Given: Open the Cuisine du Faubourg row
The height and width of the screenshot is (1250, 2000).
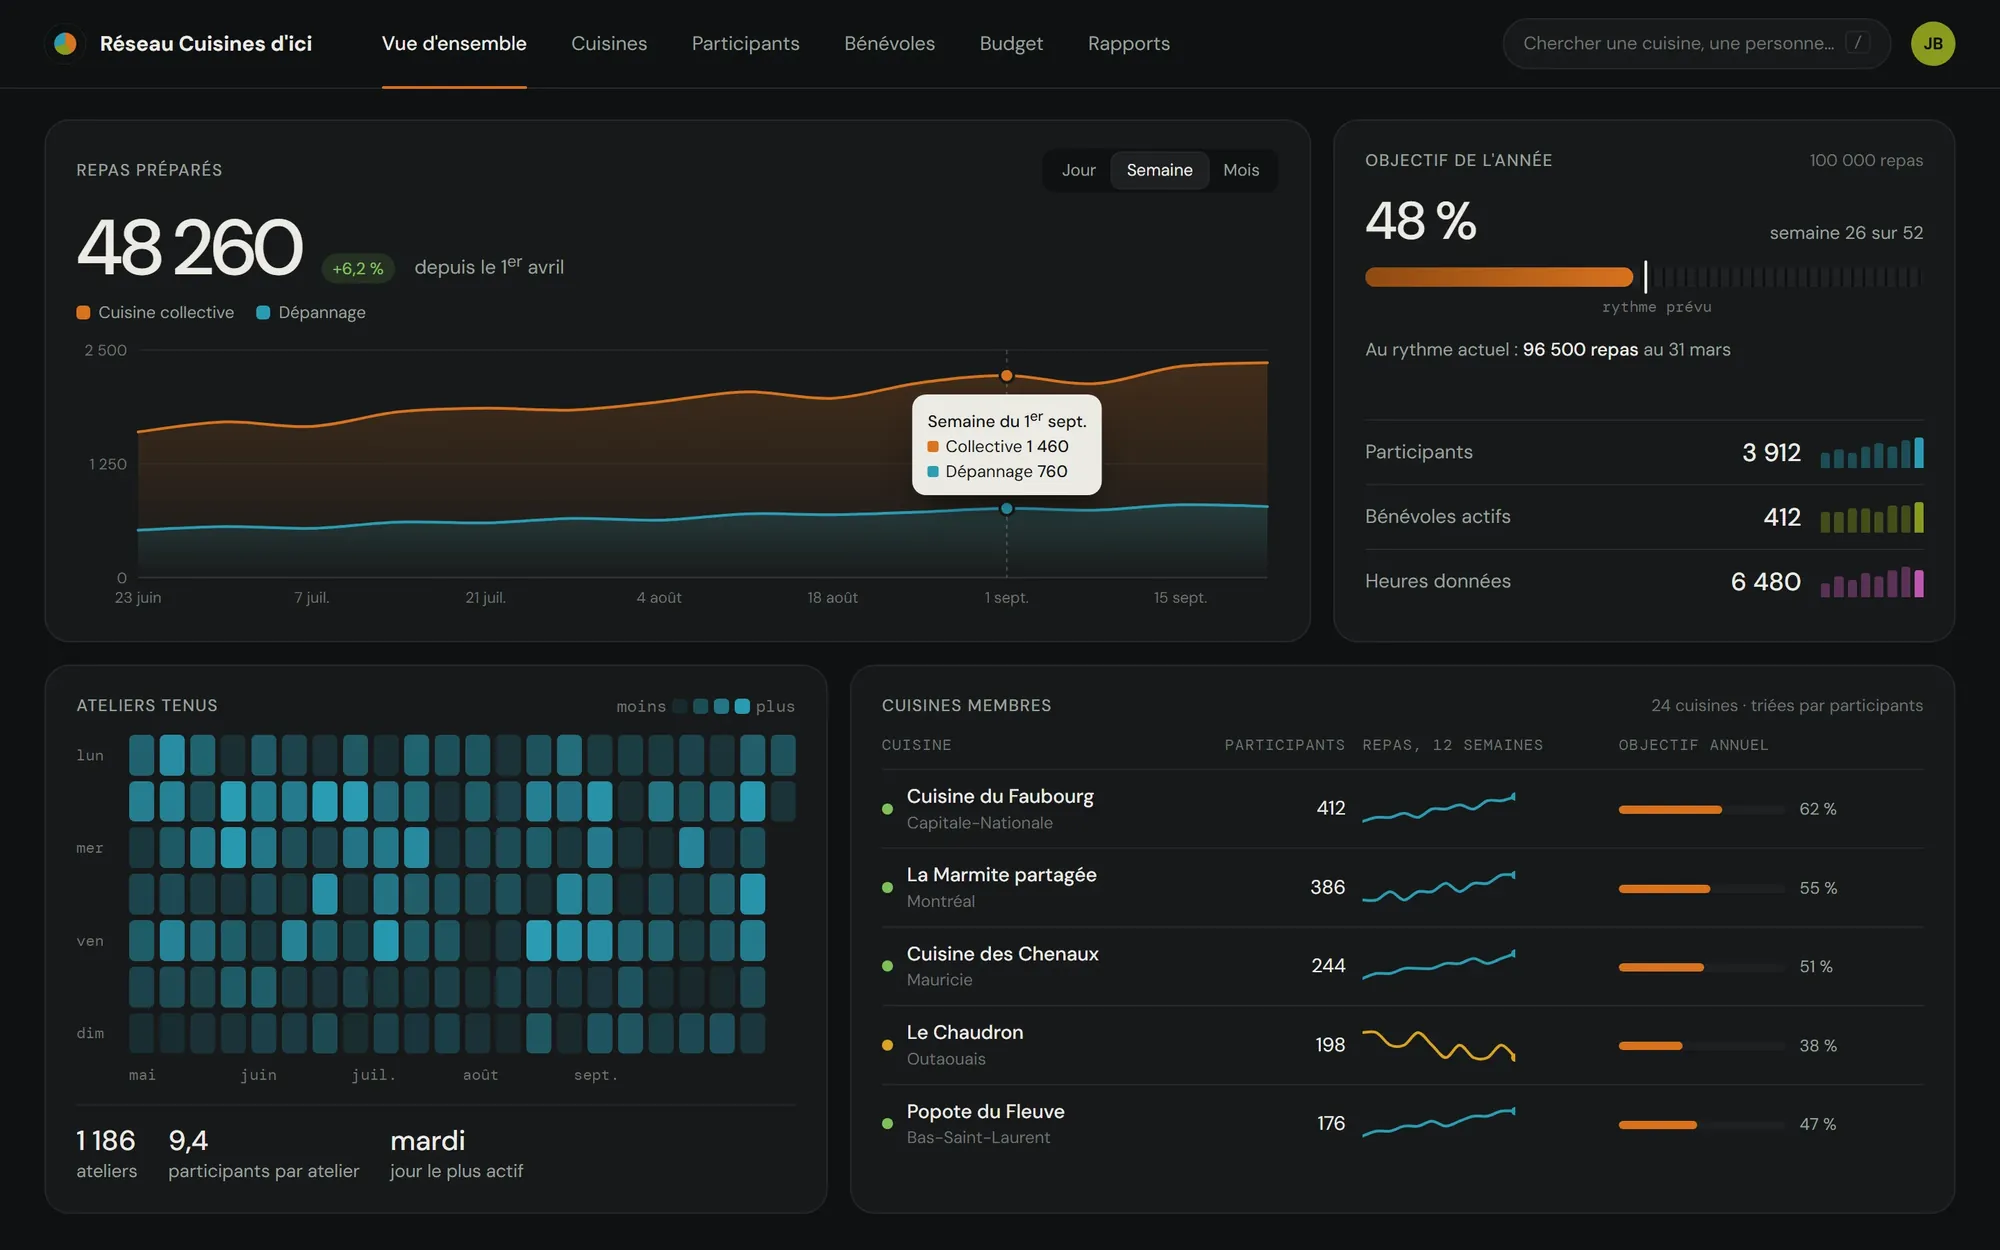Looking at the screenshot, I should [x=1402, y=808].
